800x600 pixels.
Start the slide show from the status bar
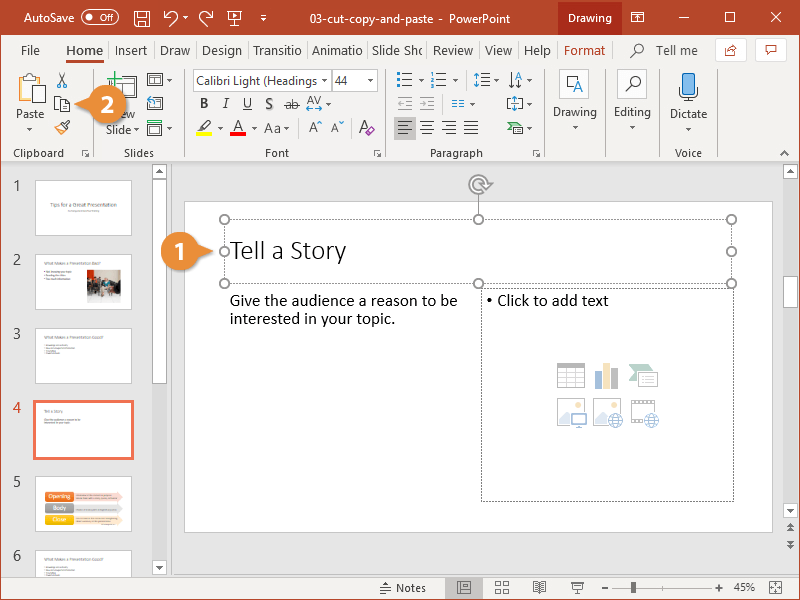coord(577,588)
